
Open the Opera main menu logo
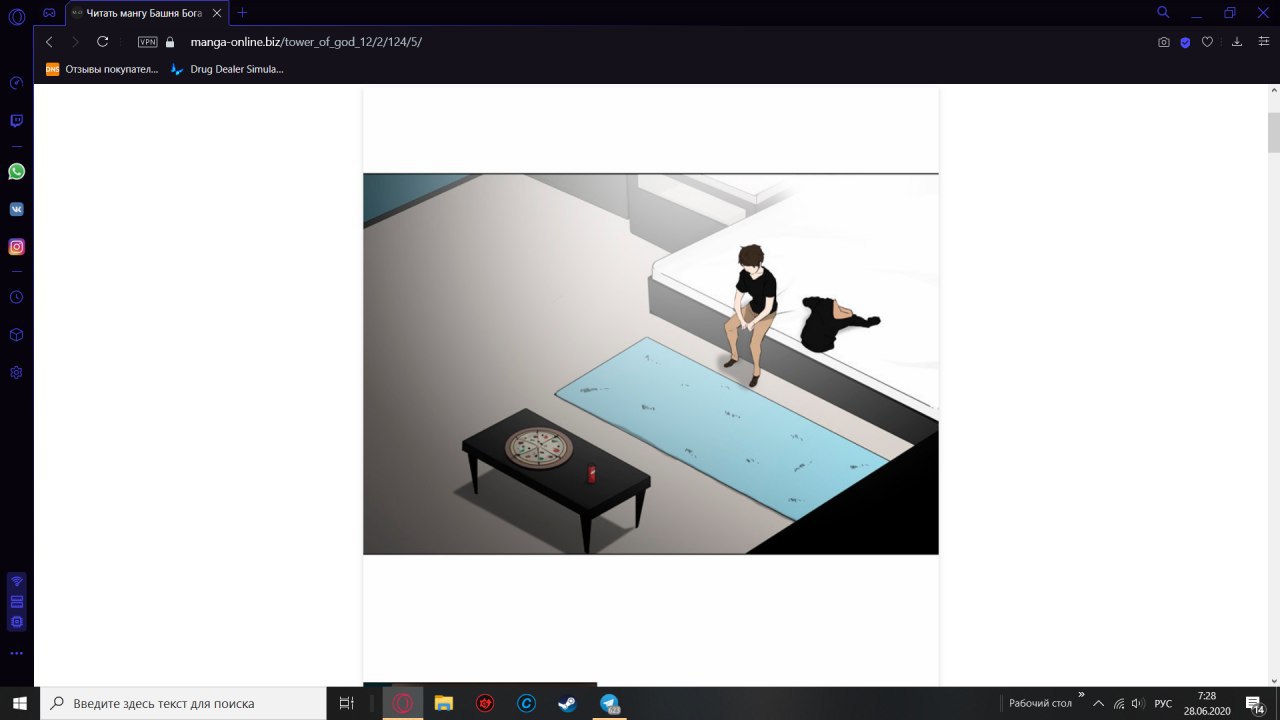click(x=16, y=16)
